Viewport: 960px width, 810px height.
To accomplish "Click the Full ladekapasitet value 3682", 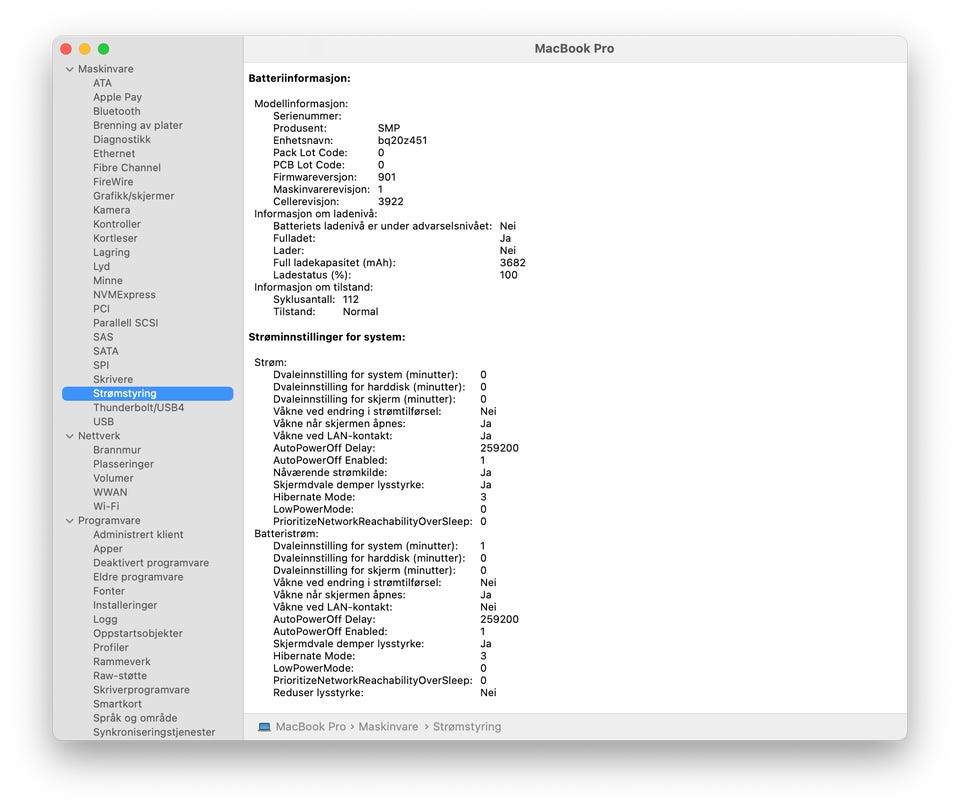I will [x=512, y=263].
